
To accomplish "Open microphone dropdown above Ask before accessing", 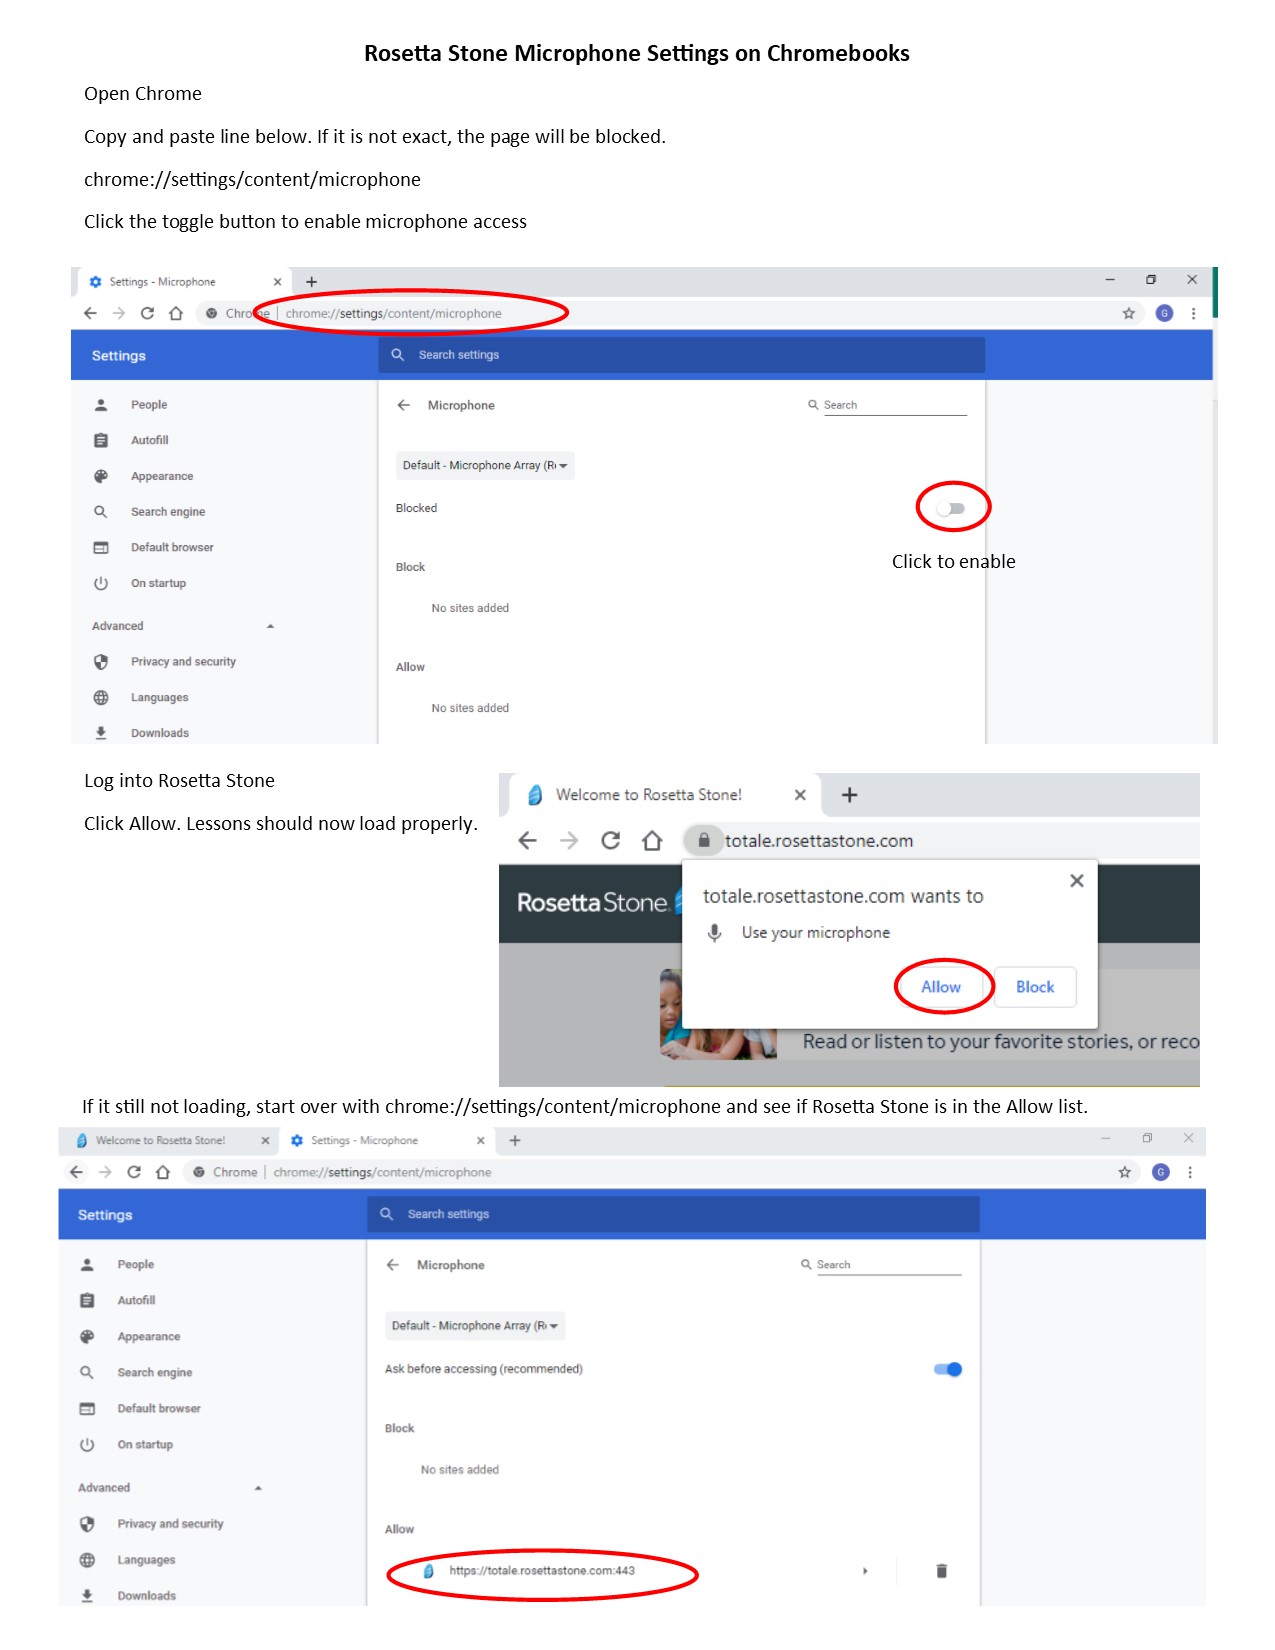I will point(474,1326).
